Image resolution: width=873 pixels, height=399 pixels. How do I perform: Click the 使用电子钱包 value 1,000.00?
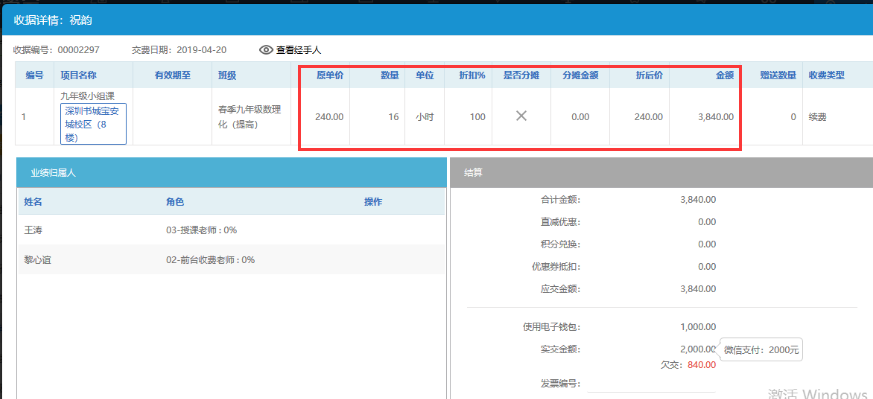pos(698,327)
